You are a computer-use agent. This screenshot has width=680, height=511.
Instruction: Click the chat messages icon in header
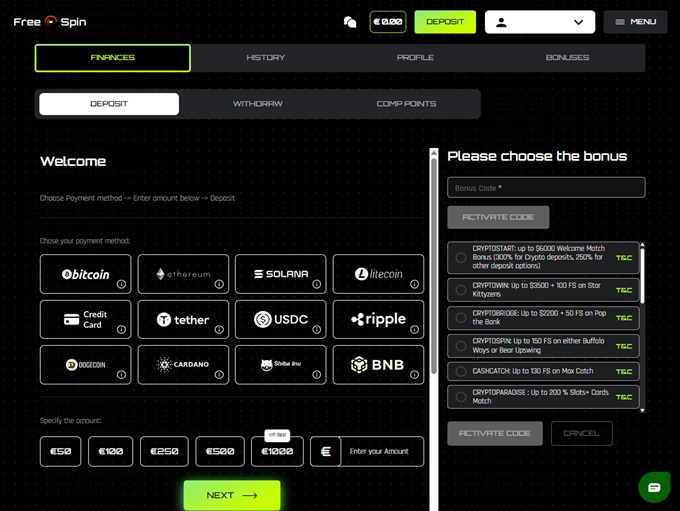click(350, 22)
